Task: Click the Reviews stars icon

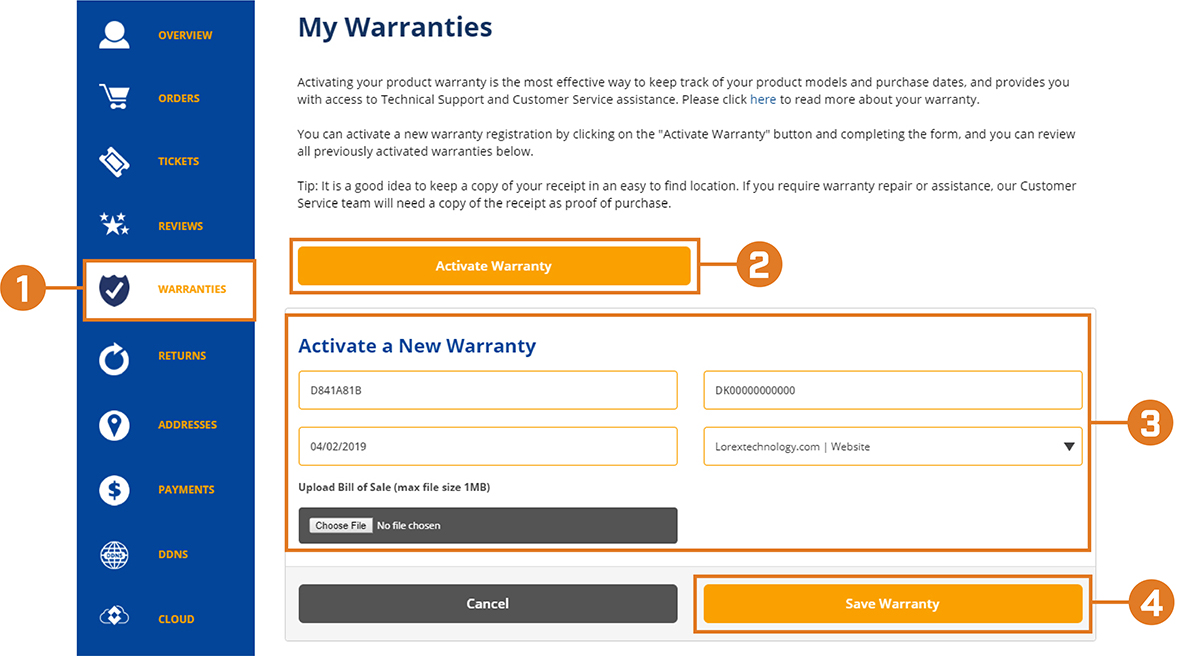Action: 114,225
